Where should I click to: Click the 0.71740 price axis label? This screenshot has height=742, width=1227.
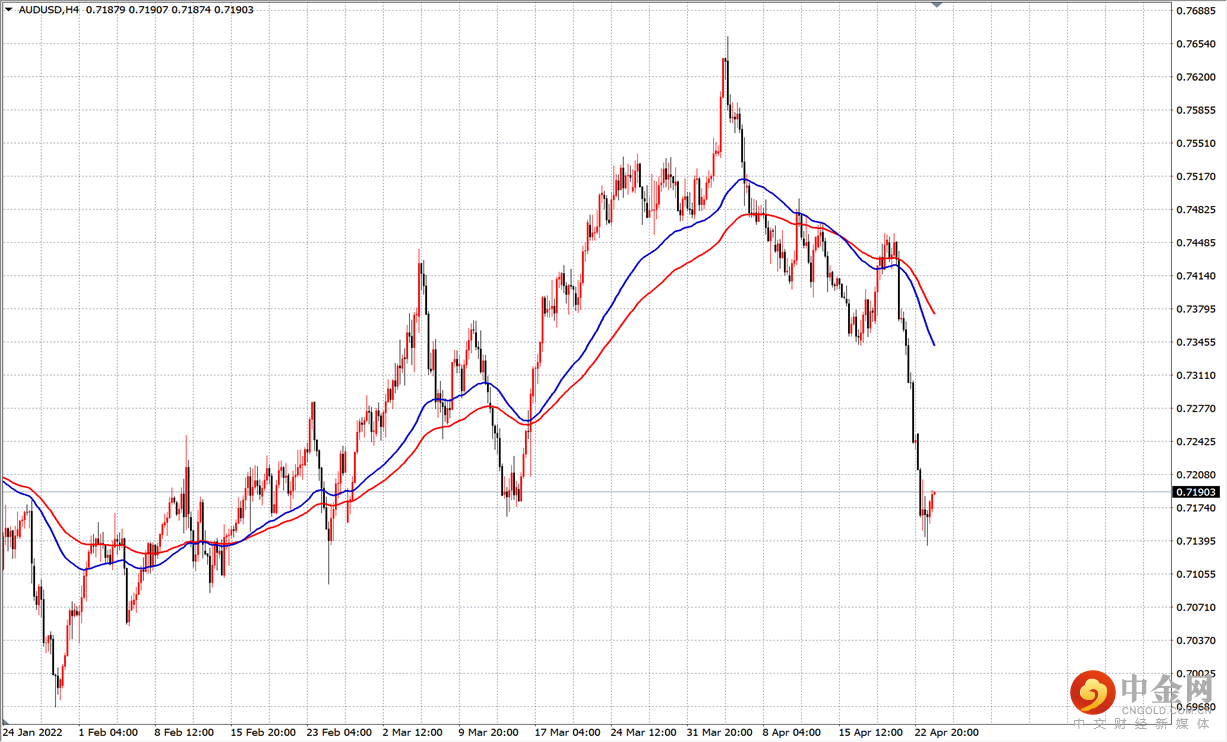click(x=1196, y=508)
